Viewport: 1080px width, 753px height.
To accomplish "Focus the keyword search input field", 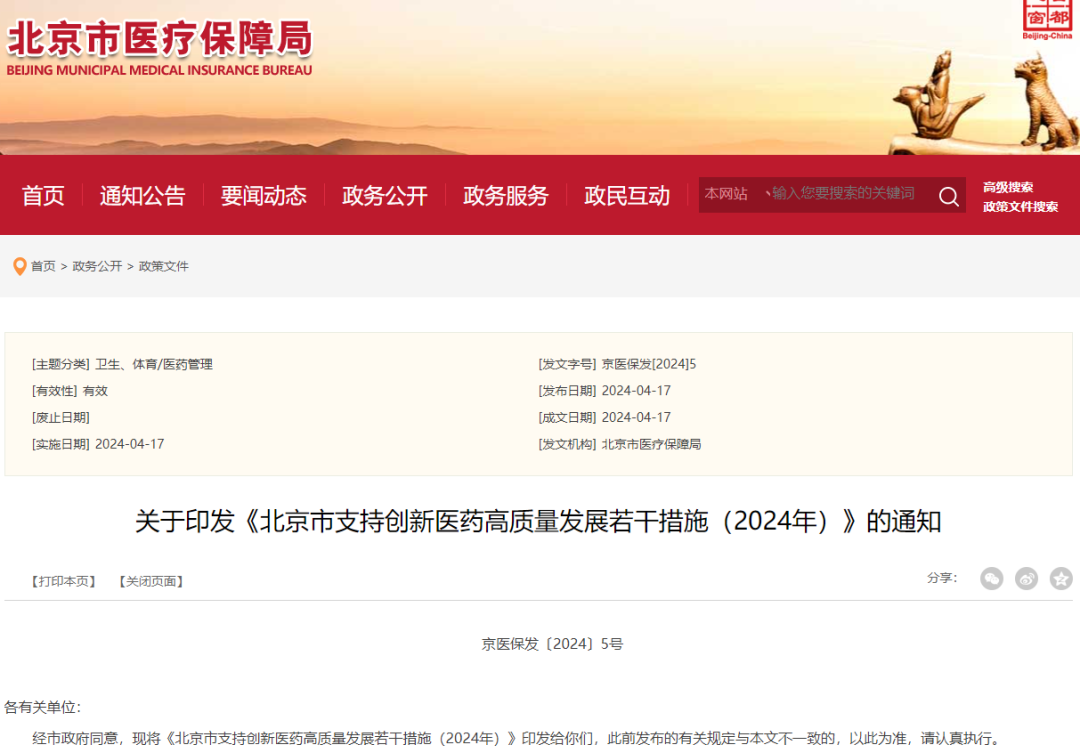I will point(850,194).
